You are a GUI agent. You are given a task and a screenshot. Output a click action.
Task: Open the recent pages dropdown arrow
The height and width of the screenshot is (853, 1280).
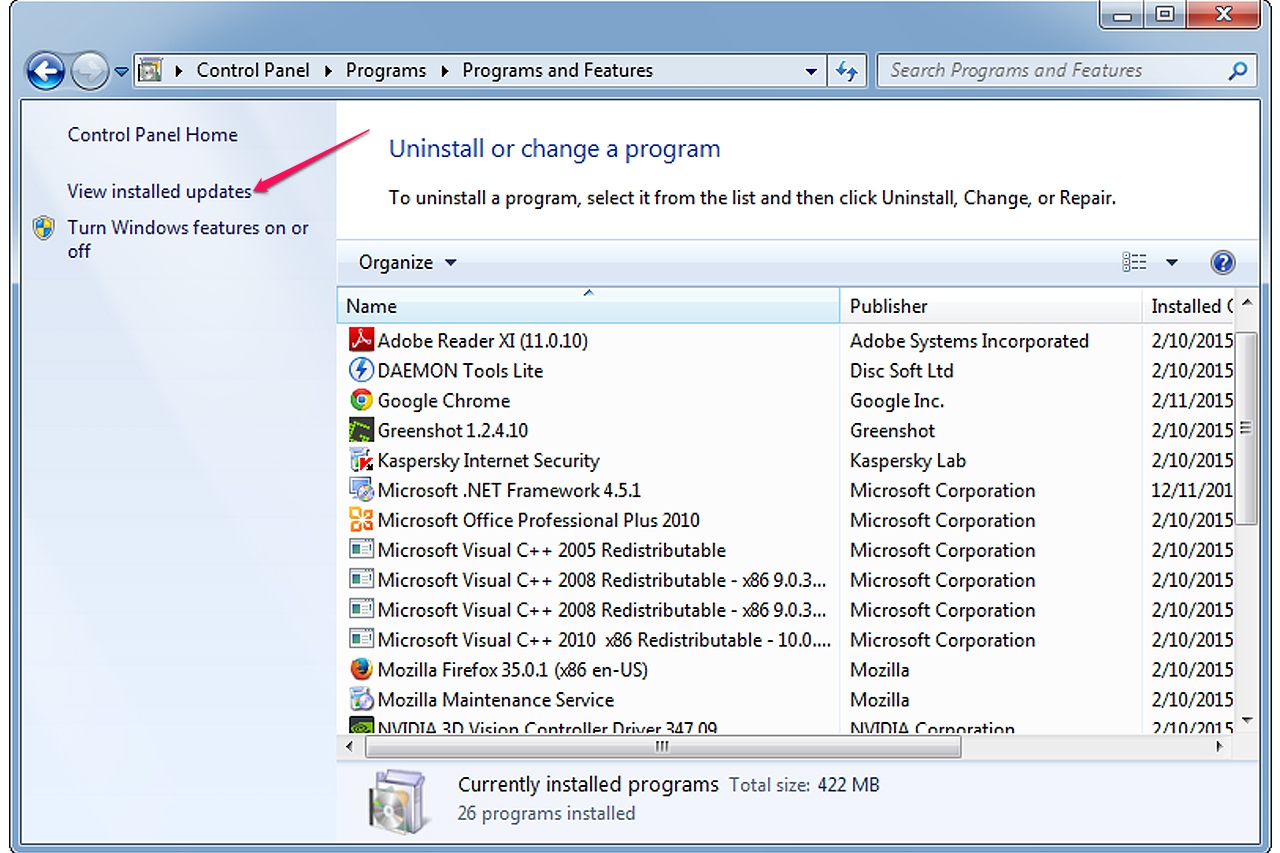[x=121, y=72]
